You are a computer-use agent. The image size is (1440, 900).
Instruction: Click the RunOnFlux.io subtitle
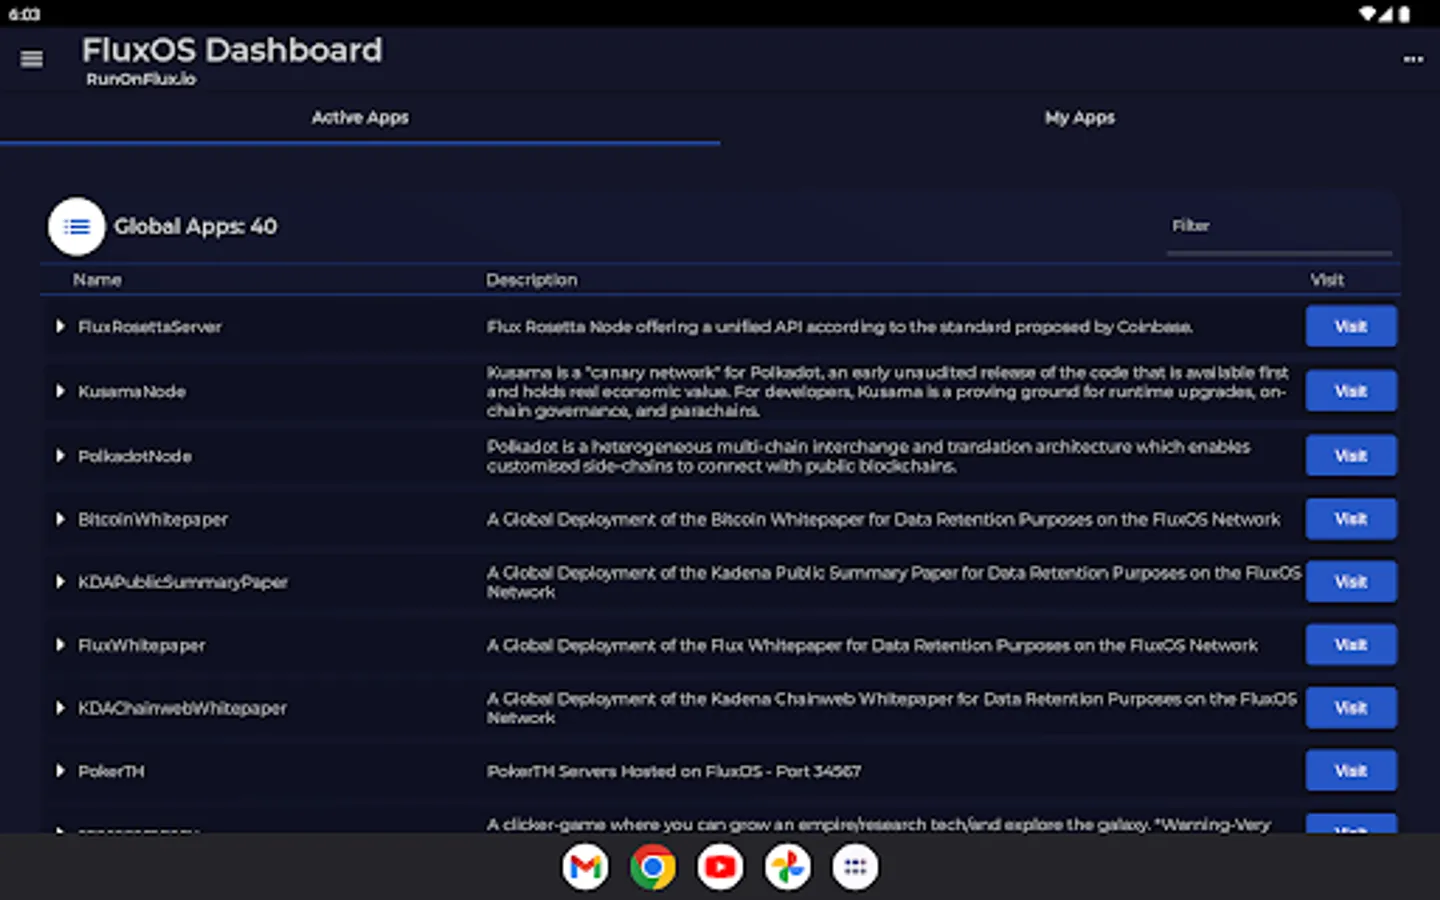(141, 79)
